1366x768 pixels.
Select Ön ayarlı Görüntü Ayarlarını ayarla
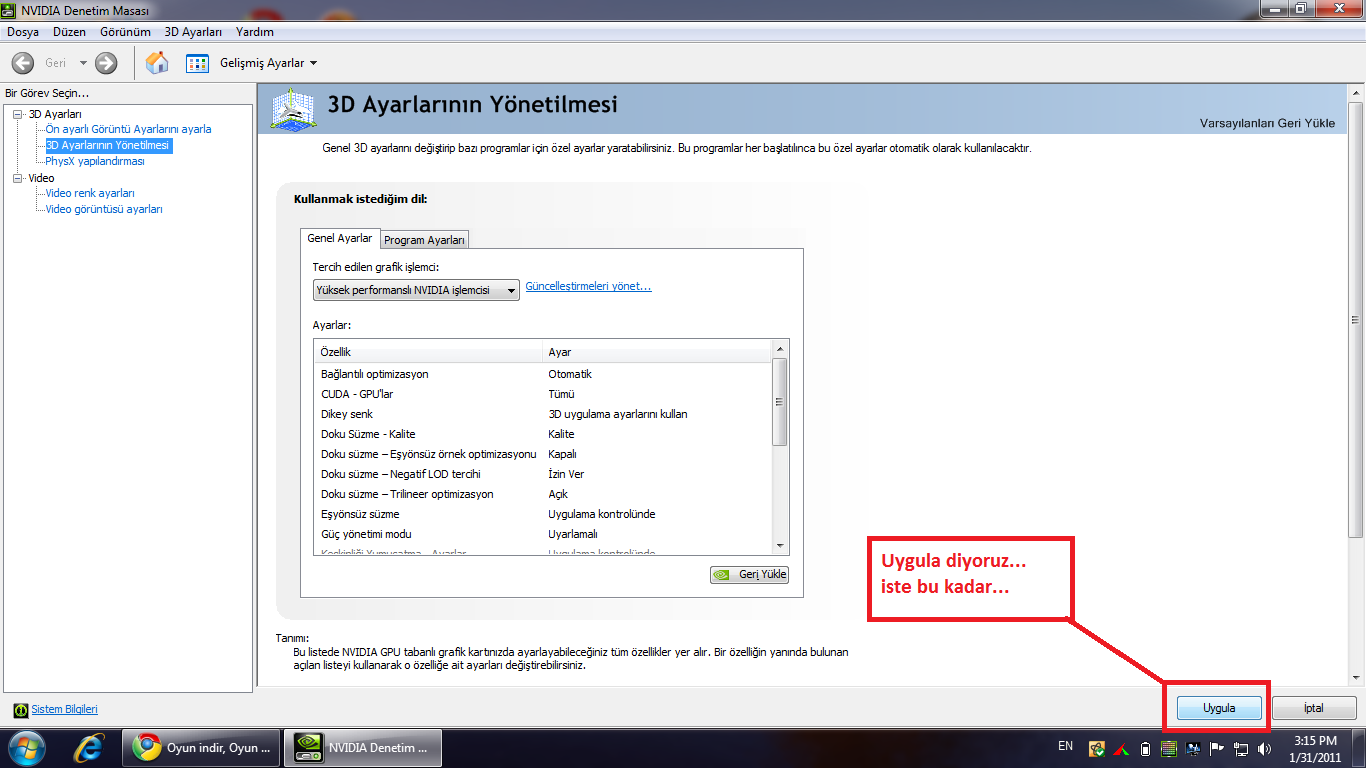coord(128,129)
